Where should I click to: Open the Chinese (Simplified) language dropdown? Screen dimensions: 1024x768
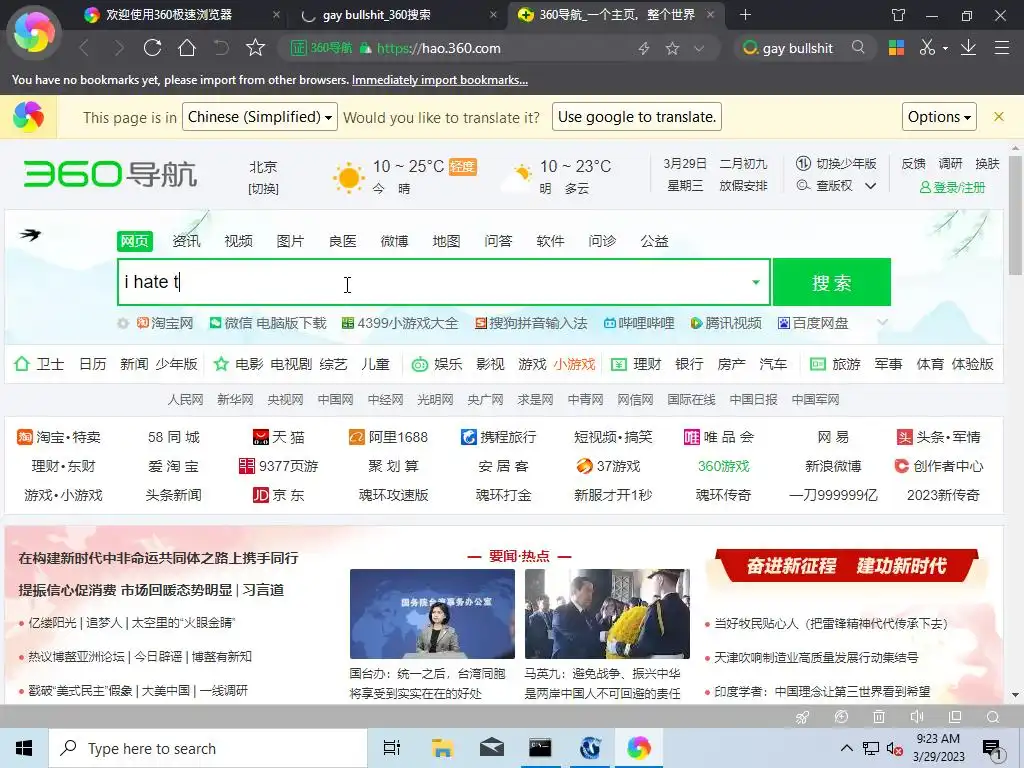tap(260, 117)
